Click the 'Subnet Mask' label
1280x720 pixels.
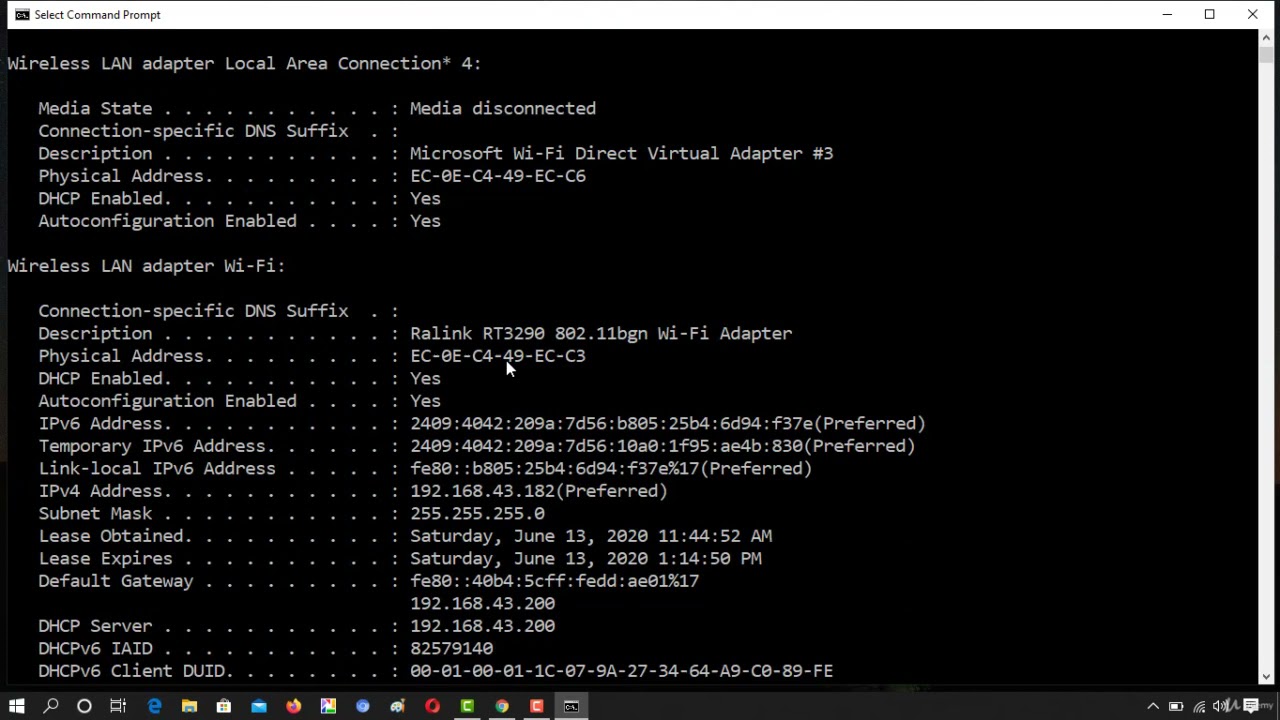pos(95,513)
